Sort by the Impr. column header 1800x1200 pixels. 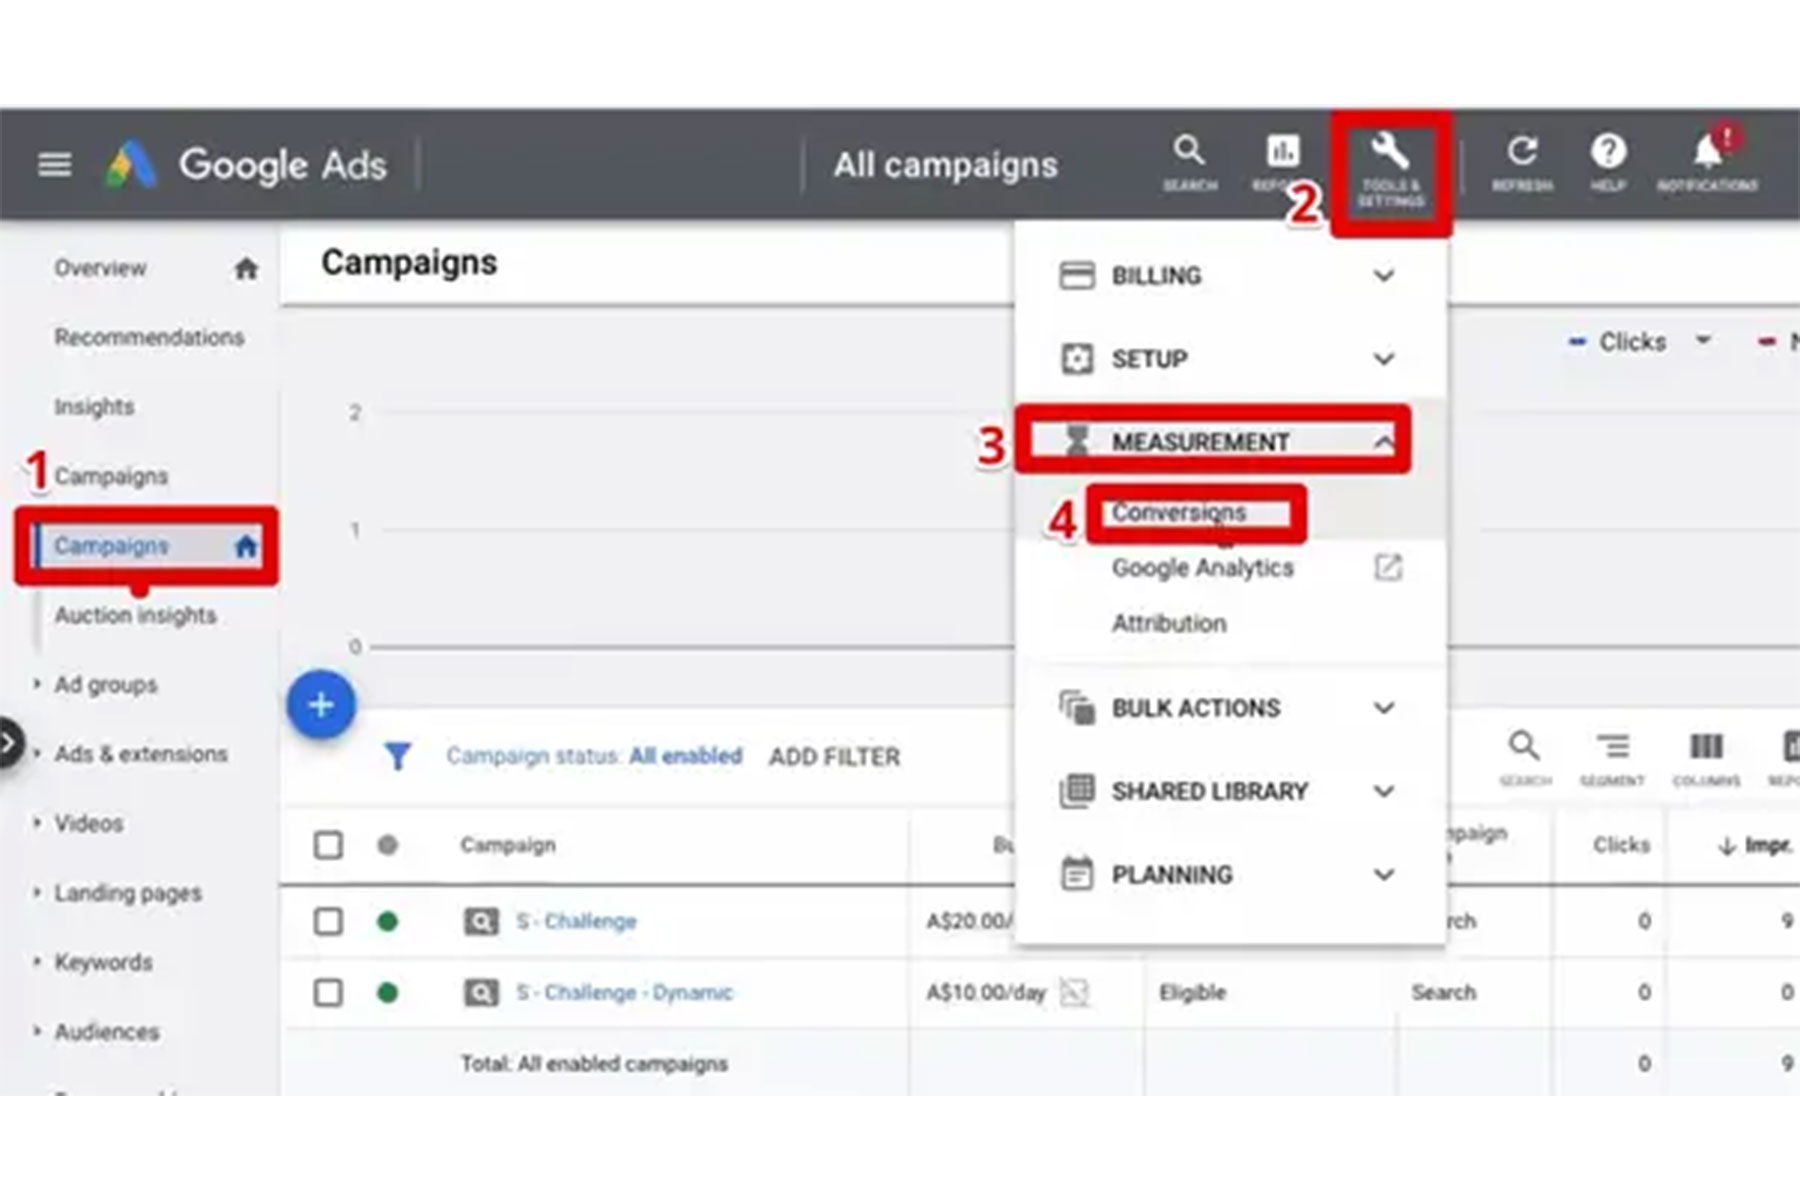[1756, 846]
